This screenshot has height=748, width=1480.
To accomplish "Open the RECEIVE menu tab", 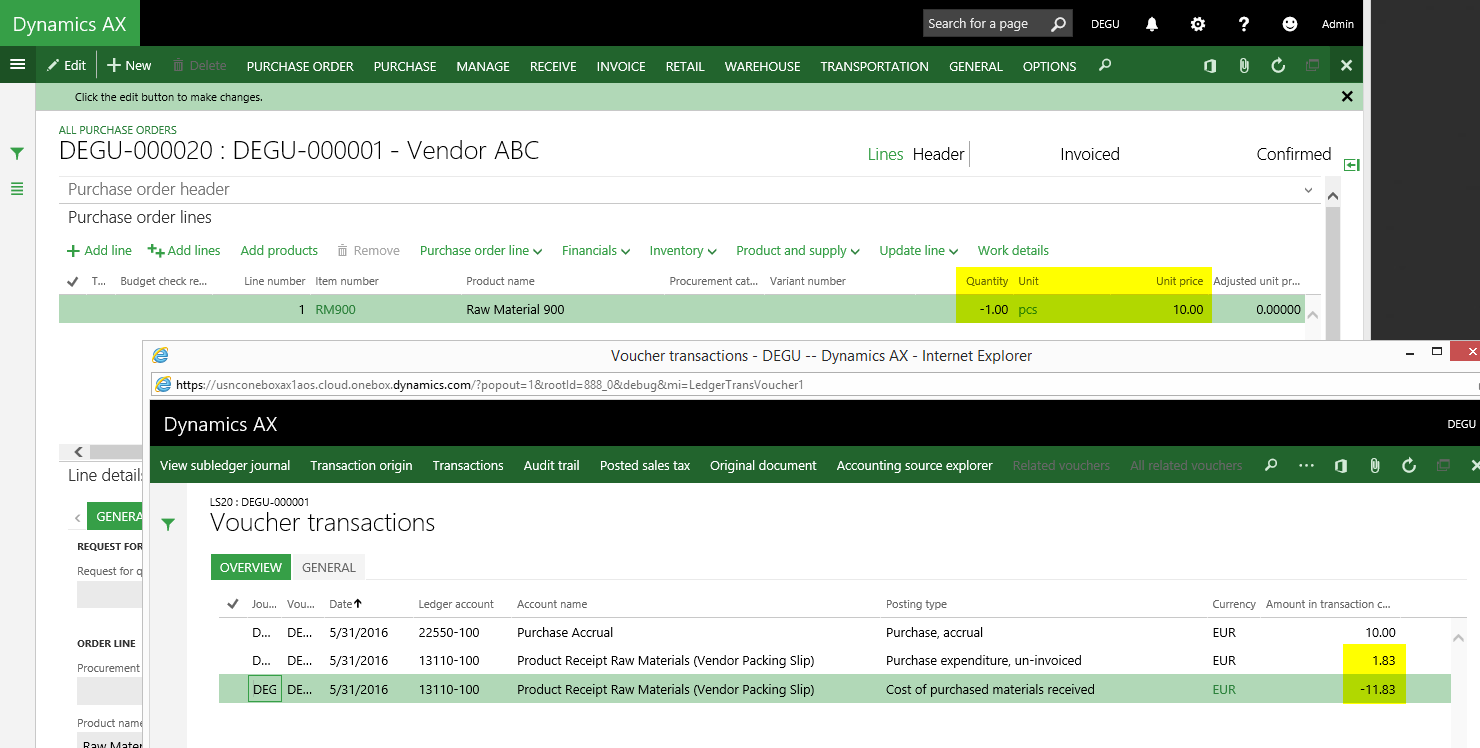I will 553,67.
